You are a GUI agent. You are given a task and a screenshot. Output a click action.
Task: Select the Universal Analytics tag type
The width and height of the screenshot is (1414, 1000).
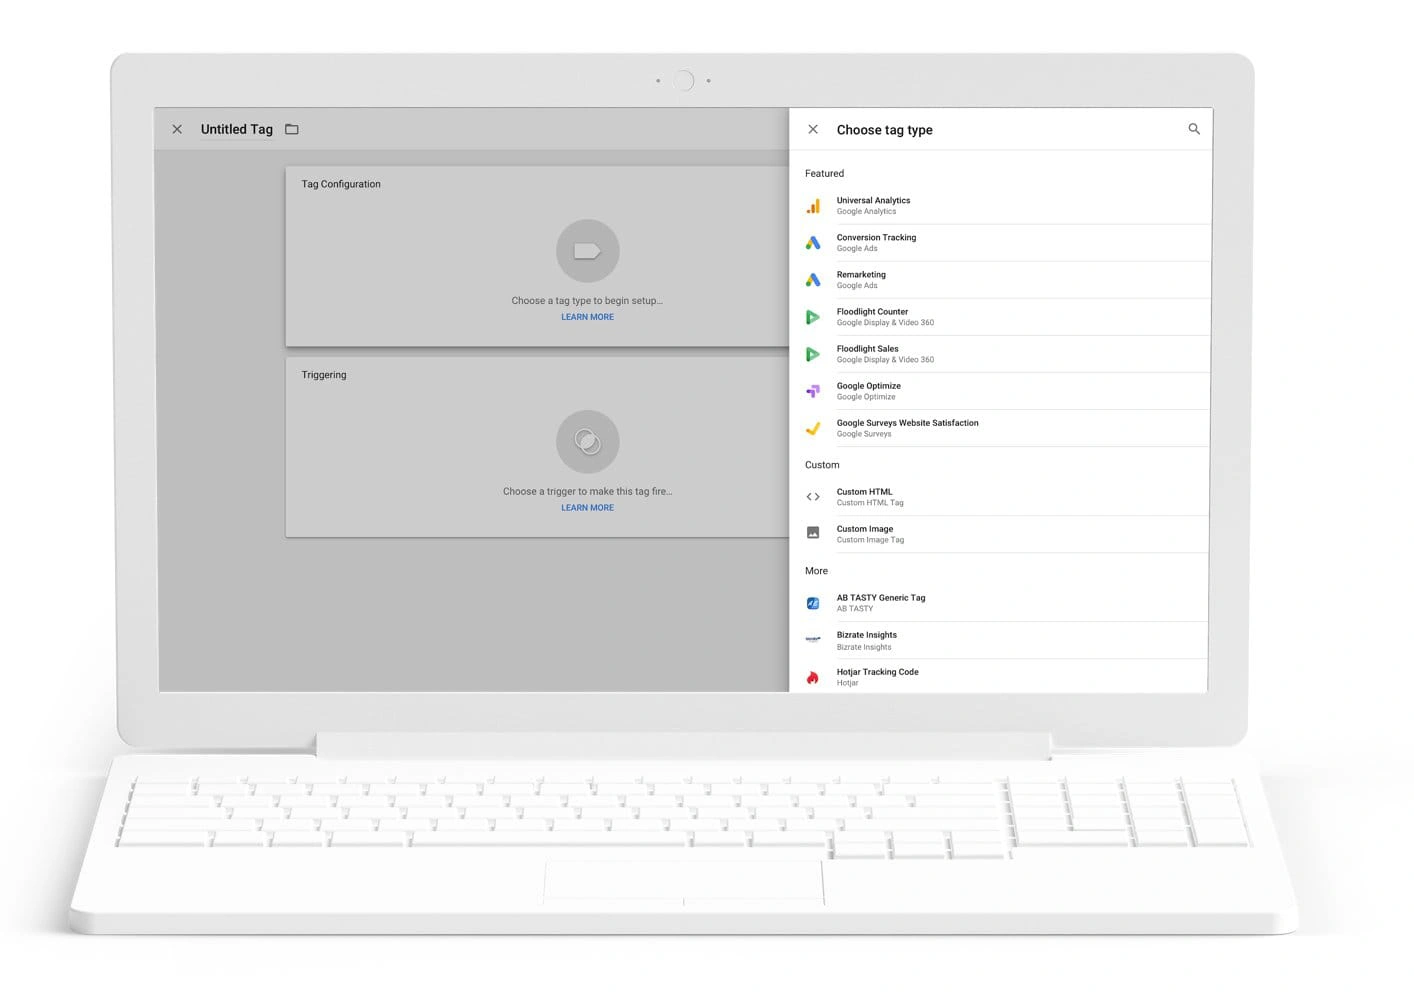pyautogui.click(x=1006, y=206)
